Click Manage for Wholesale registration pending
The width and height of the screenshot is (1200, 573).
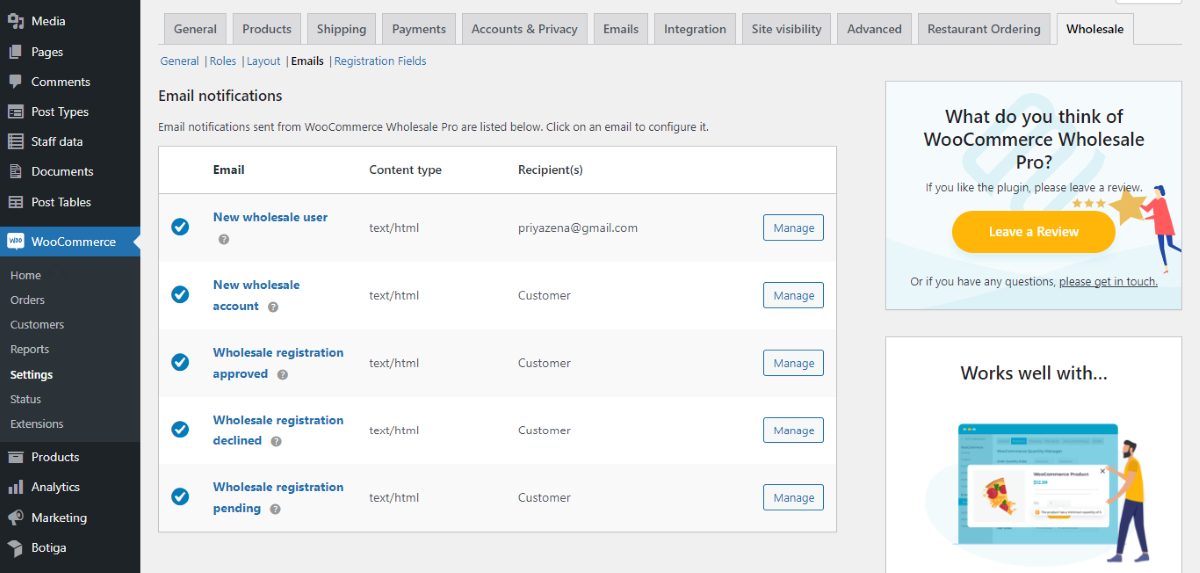pyautogui.click(x=793, y=497)
